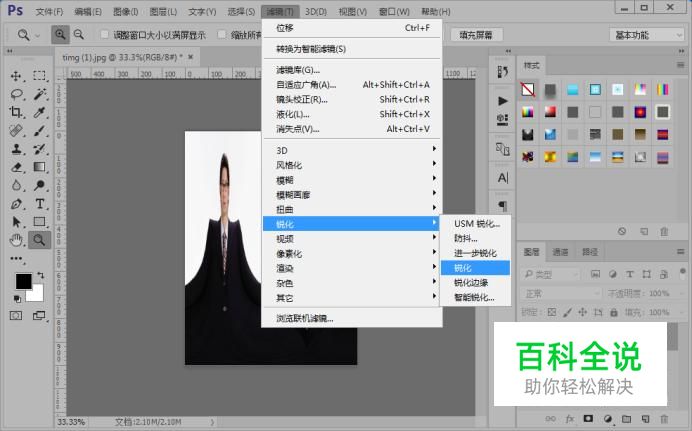The image size is (692, 431).
Task: Choose 浏览联机滤镜 entry
Action: [352, 318]
